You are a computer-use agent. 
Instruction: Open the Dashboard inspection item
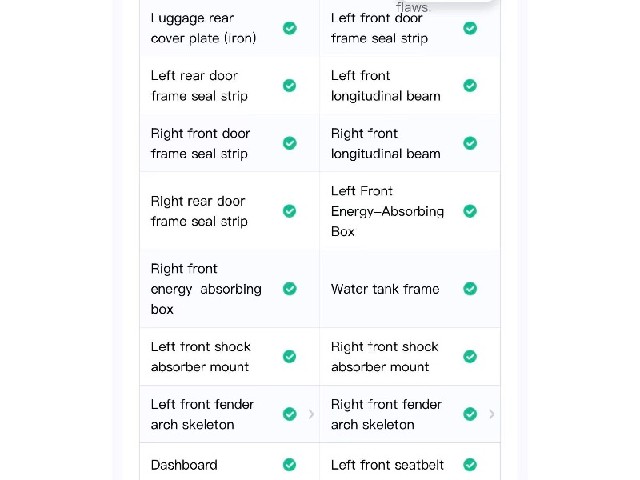click(229, 462)
